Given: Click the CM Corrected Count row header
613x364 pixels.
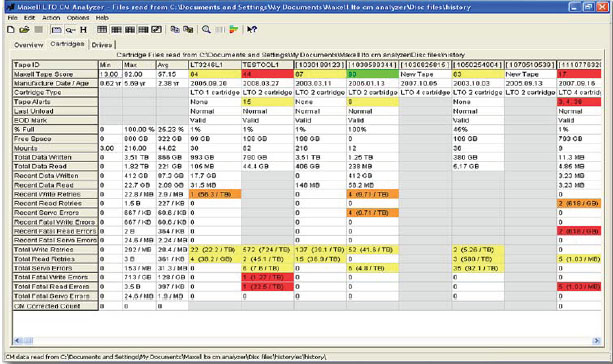Looking at the screenshot, I should click(x=55, y=306).
